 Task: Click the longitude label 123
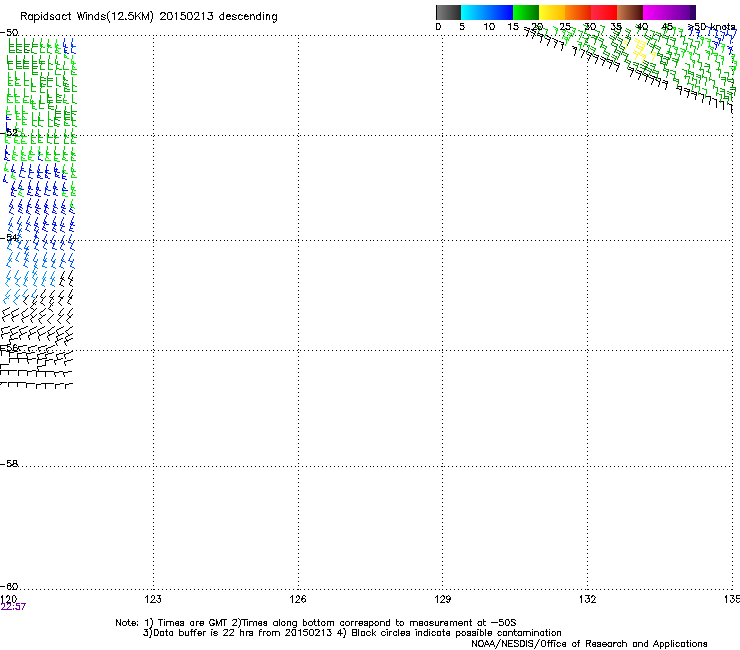point(153,599)
